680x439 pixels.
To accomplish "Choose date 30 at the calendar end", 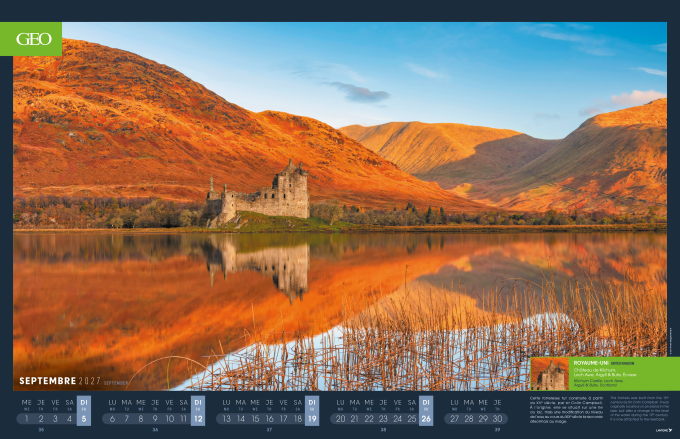I will click(497, 419).
